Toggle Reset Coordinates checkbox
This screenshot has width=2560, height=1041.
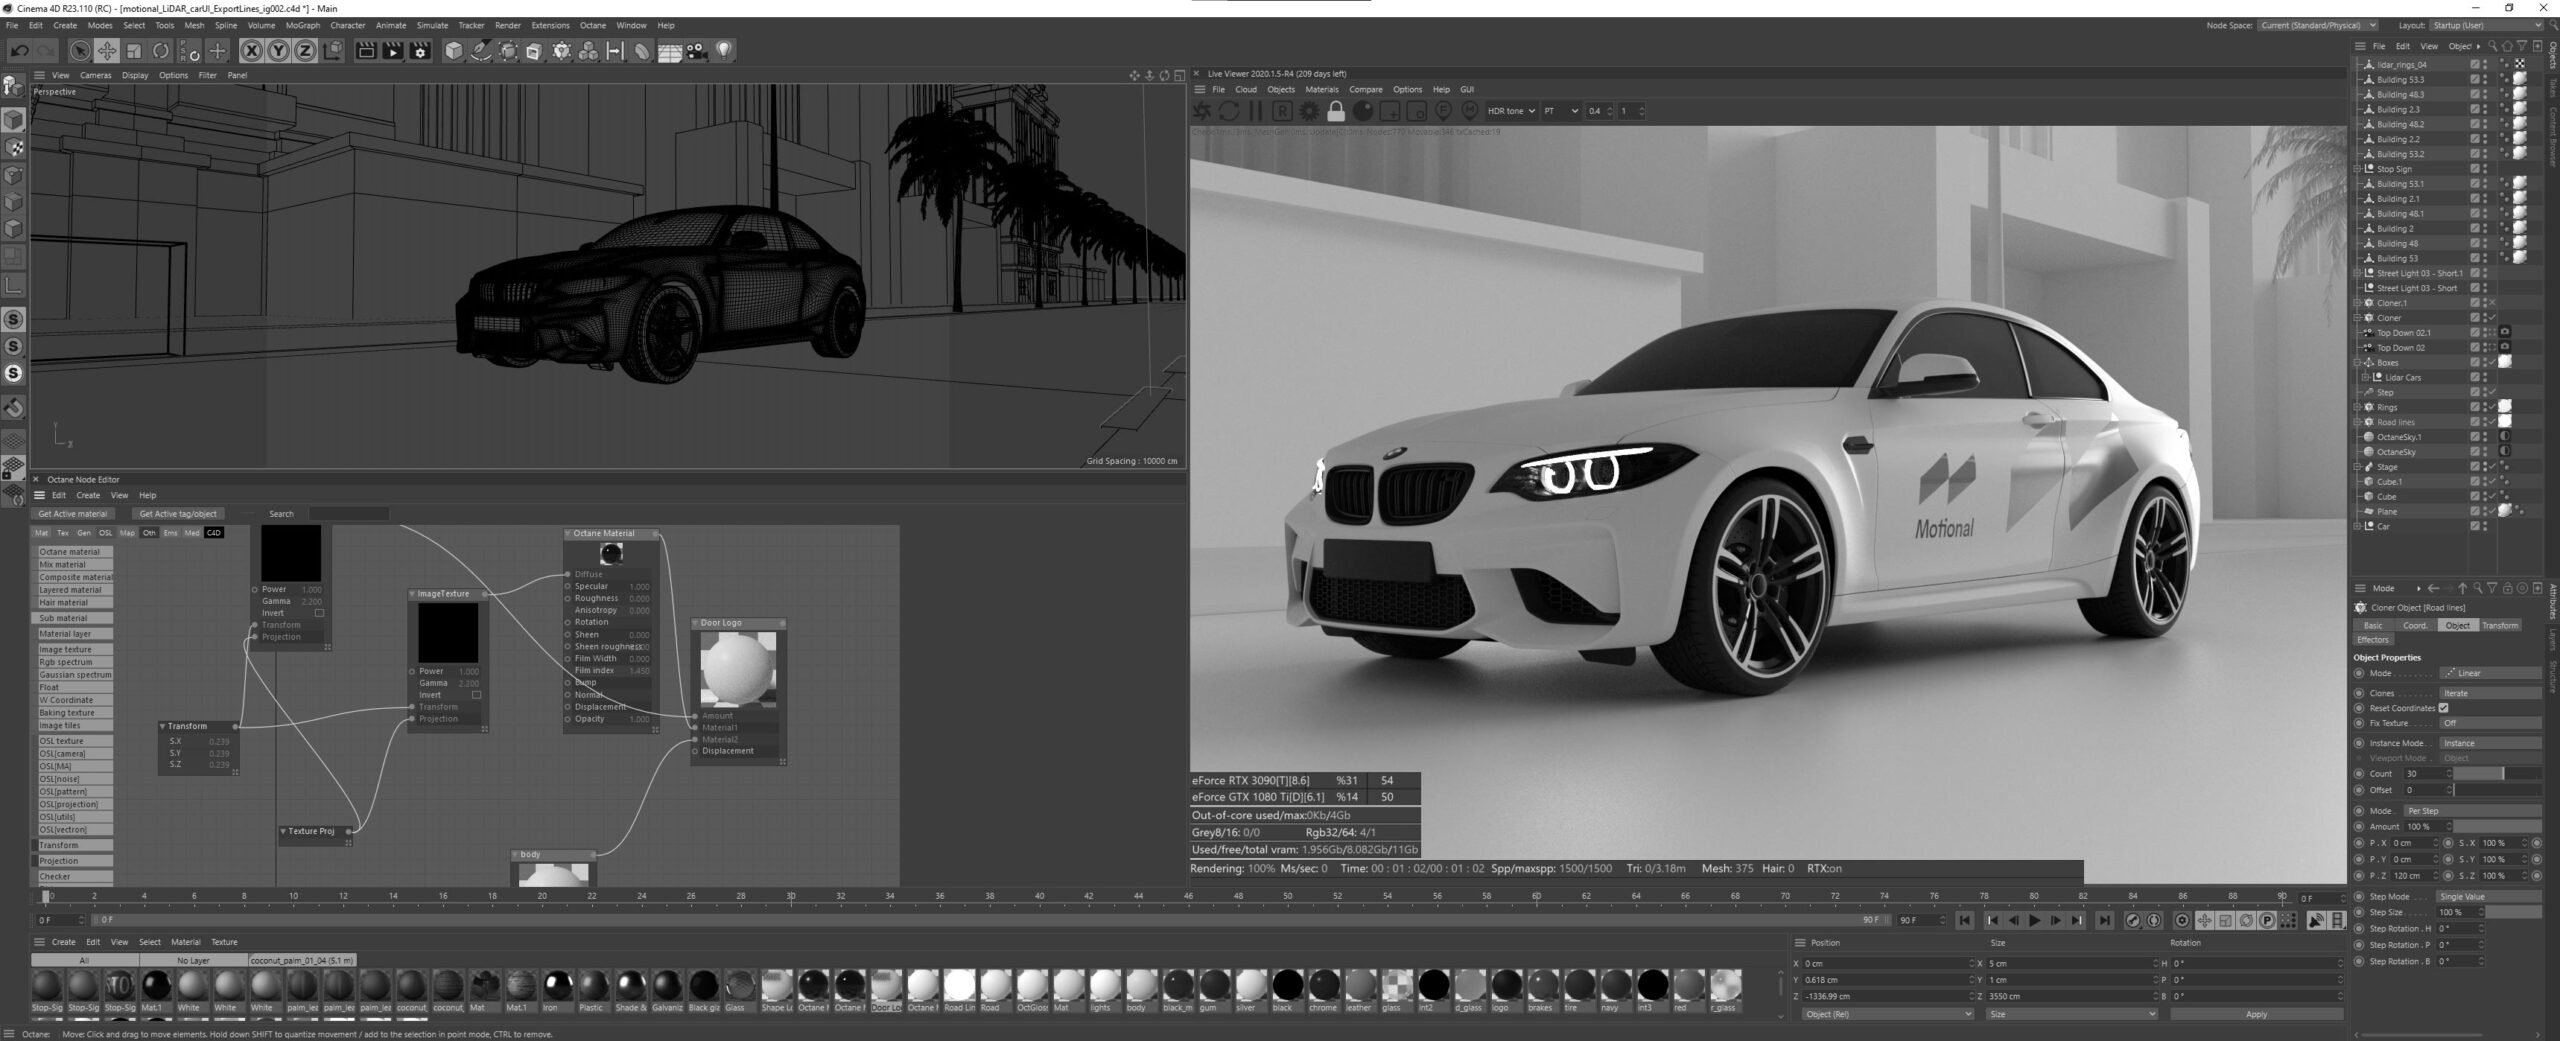click(x=2444, y=708)
